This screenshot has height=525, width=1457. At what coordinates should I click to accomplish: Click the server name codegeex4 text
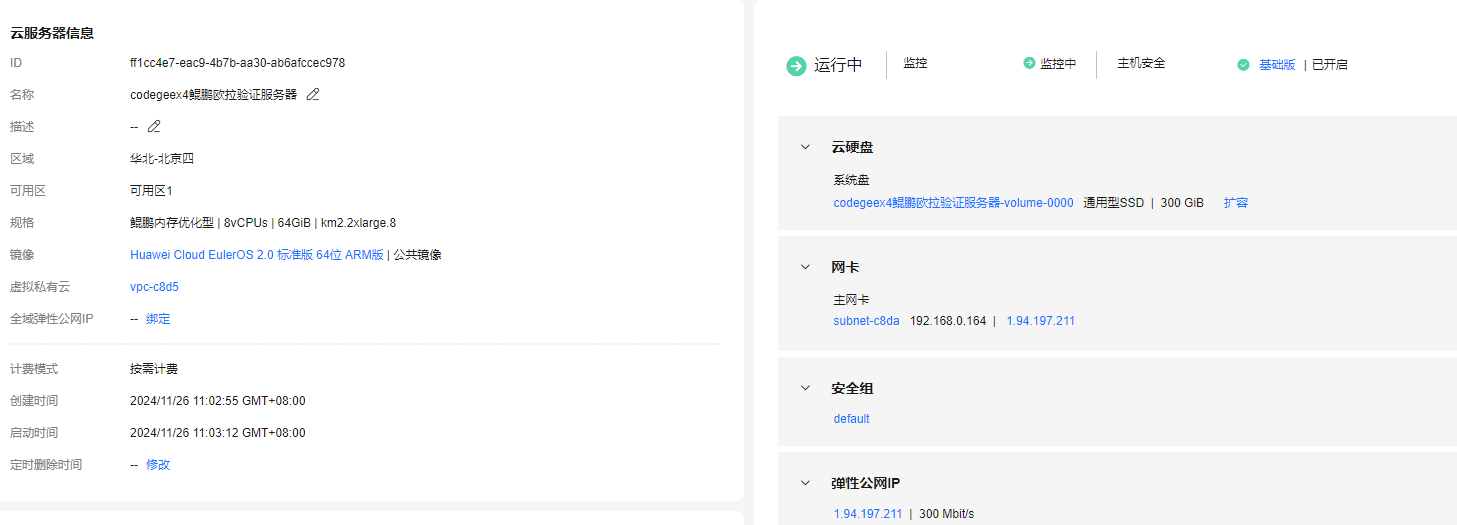(x=214, y=94)
